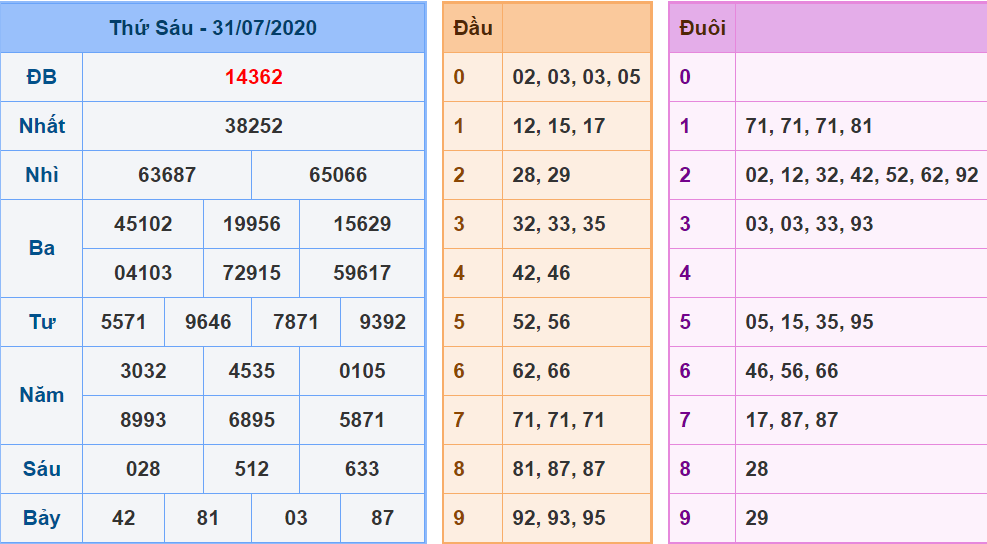Select Tư prize number 9646

coord(208,322)
